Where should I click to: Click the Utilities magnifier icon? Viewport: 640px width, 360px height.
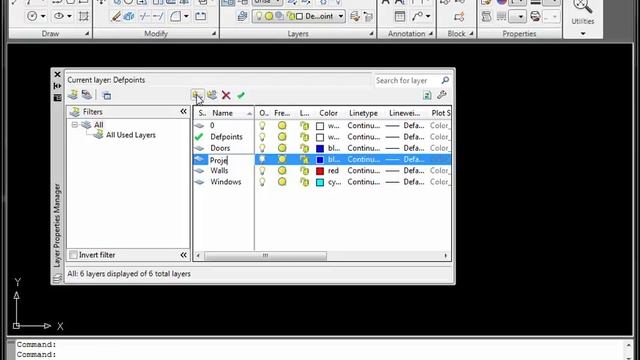coord(582,6)
